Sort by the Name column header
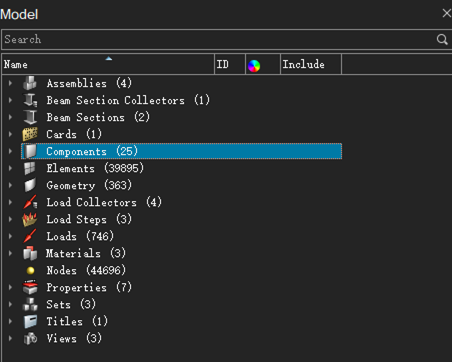The image size is (452, 362). (108, 64)
